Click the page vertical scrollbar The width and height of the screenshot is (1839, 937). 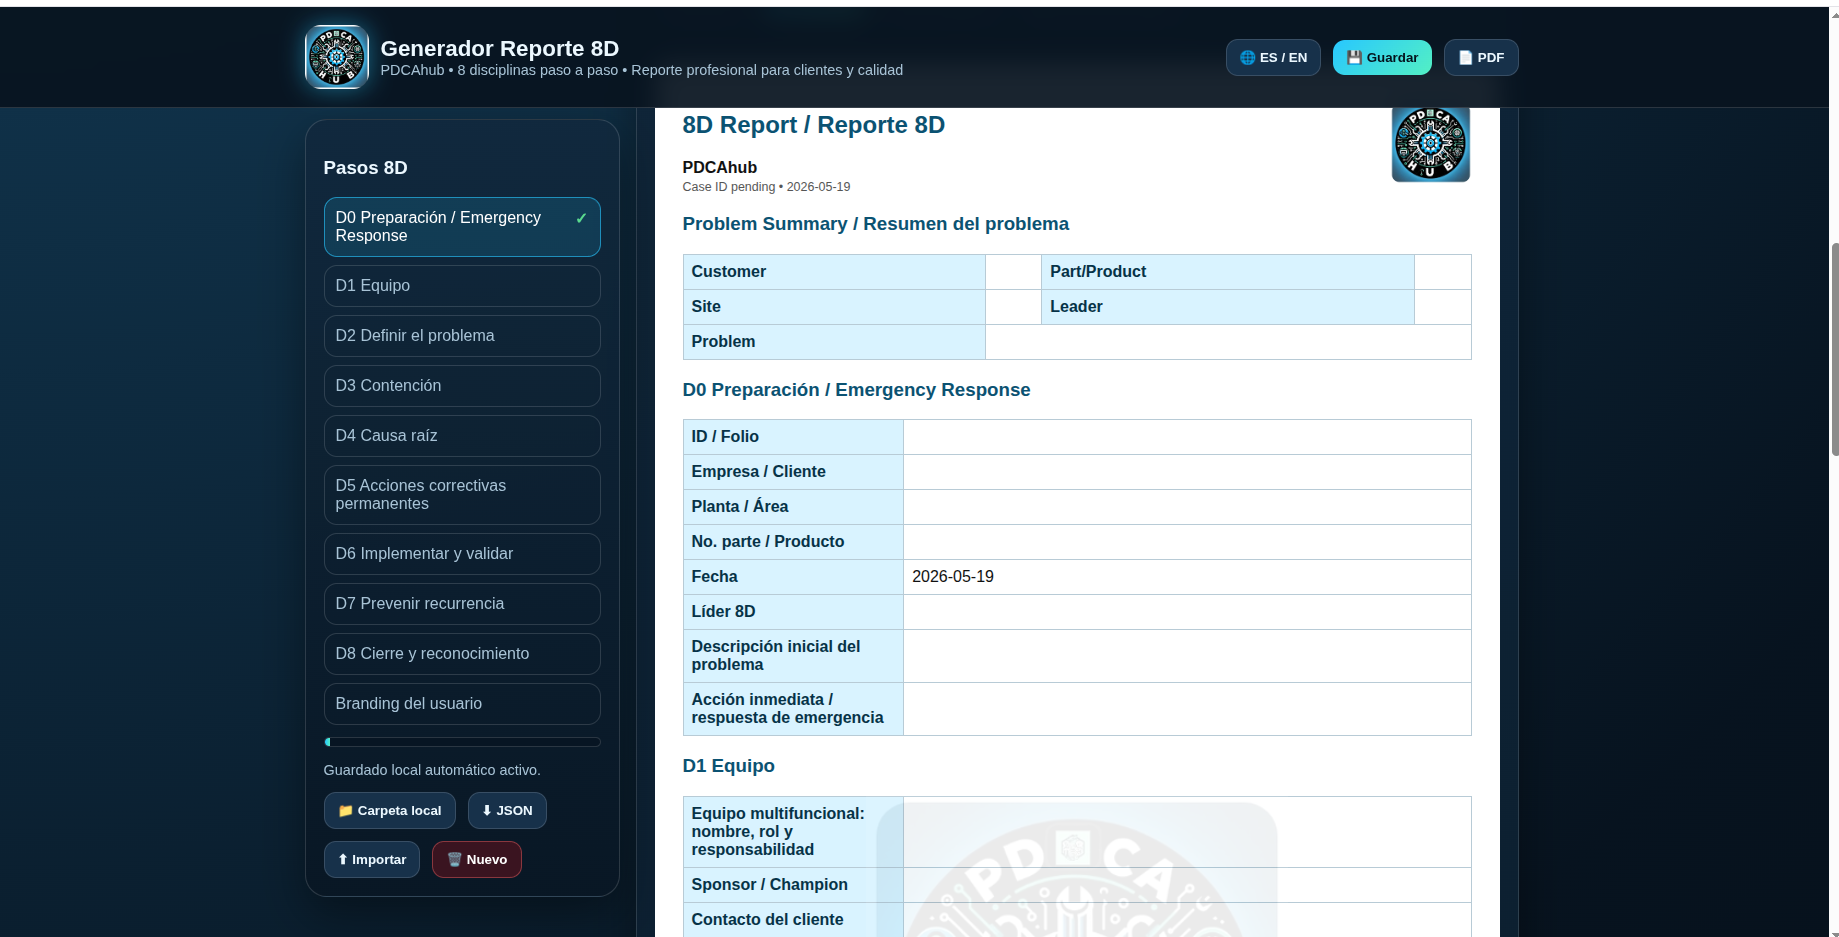point(1833,349)
